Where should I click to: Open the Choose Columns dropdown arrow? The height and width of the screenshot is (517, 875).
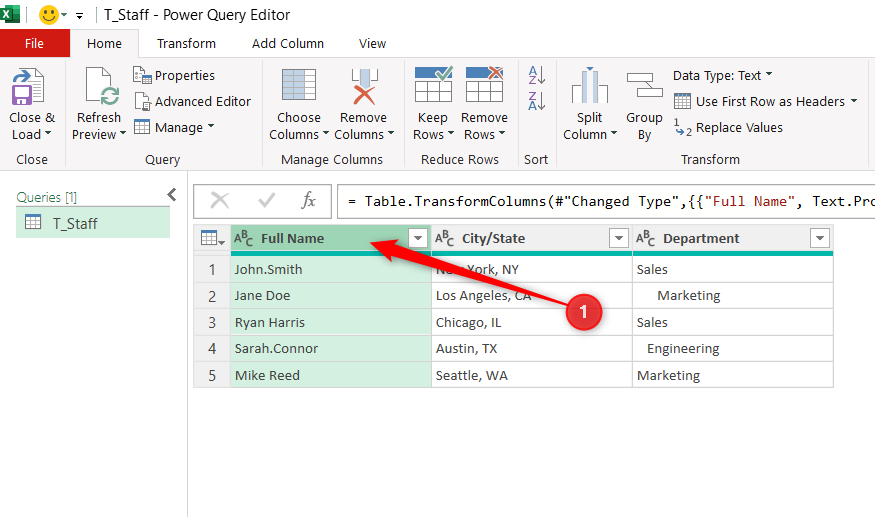point(326,133)
